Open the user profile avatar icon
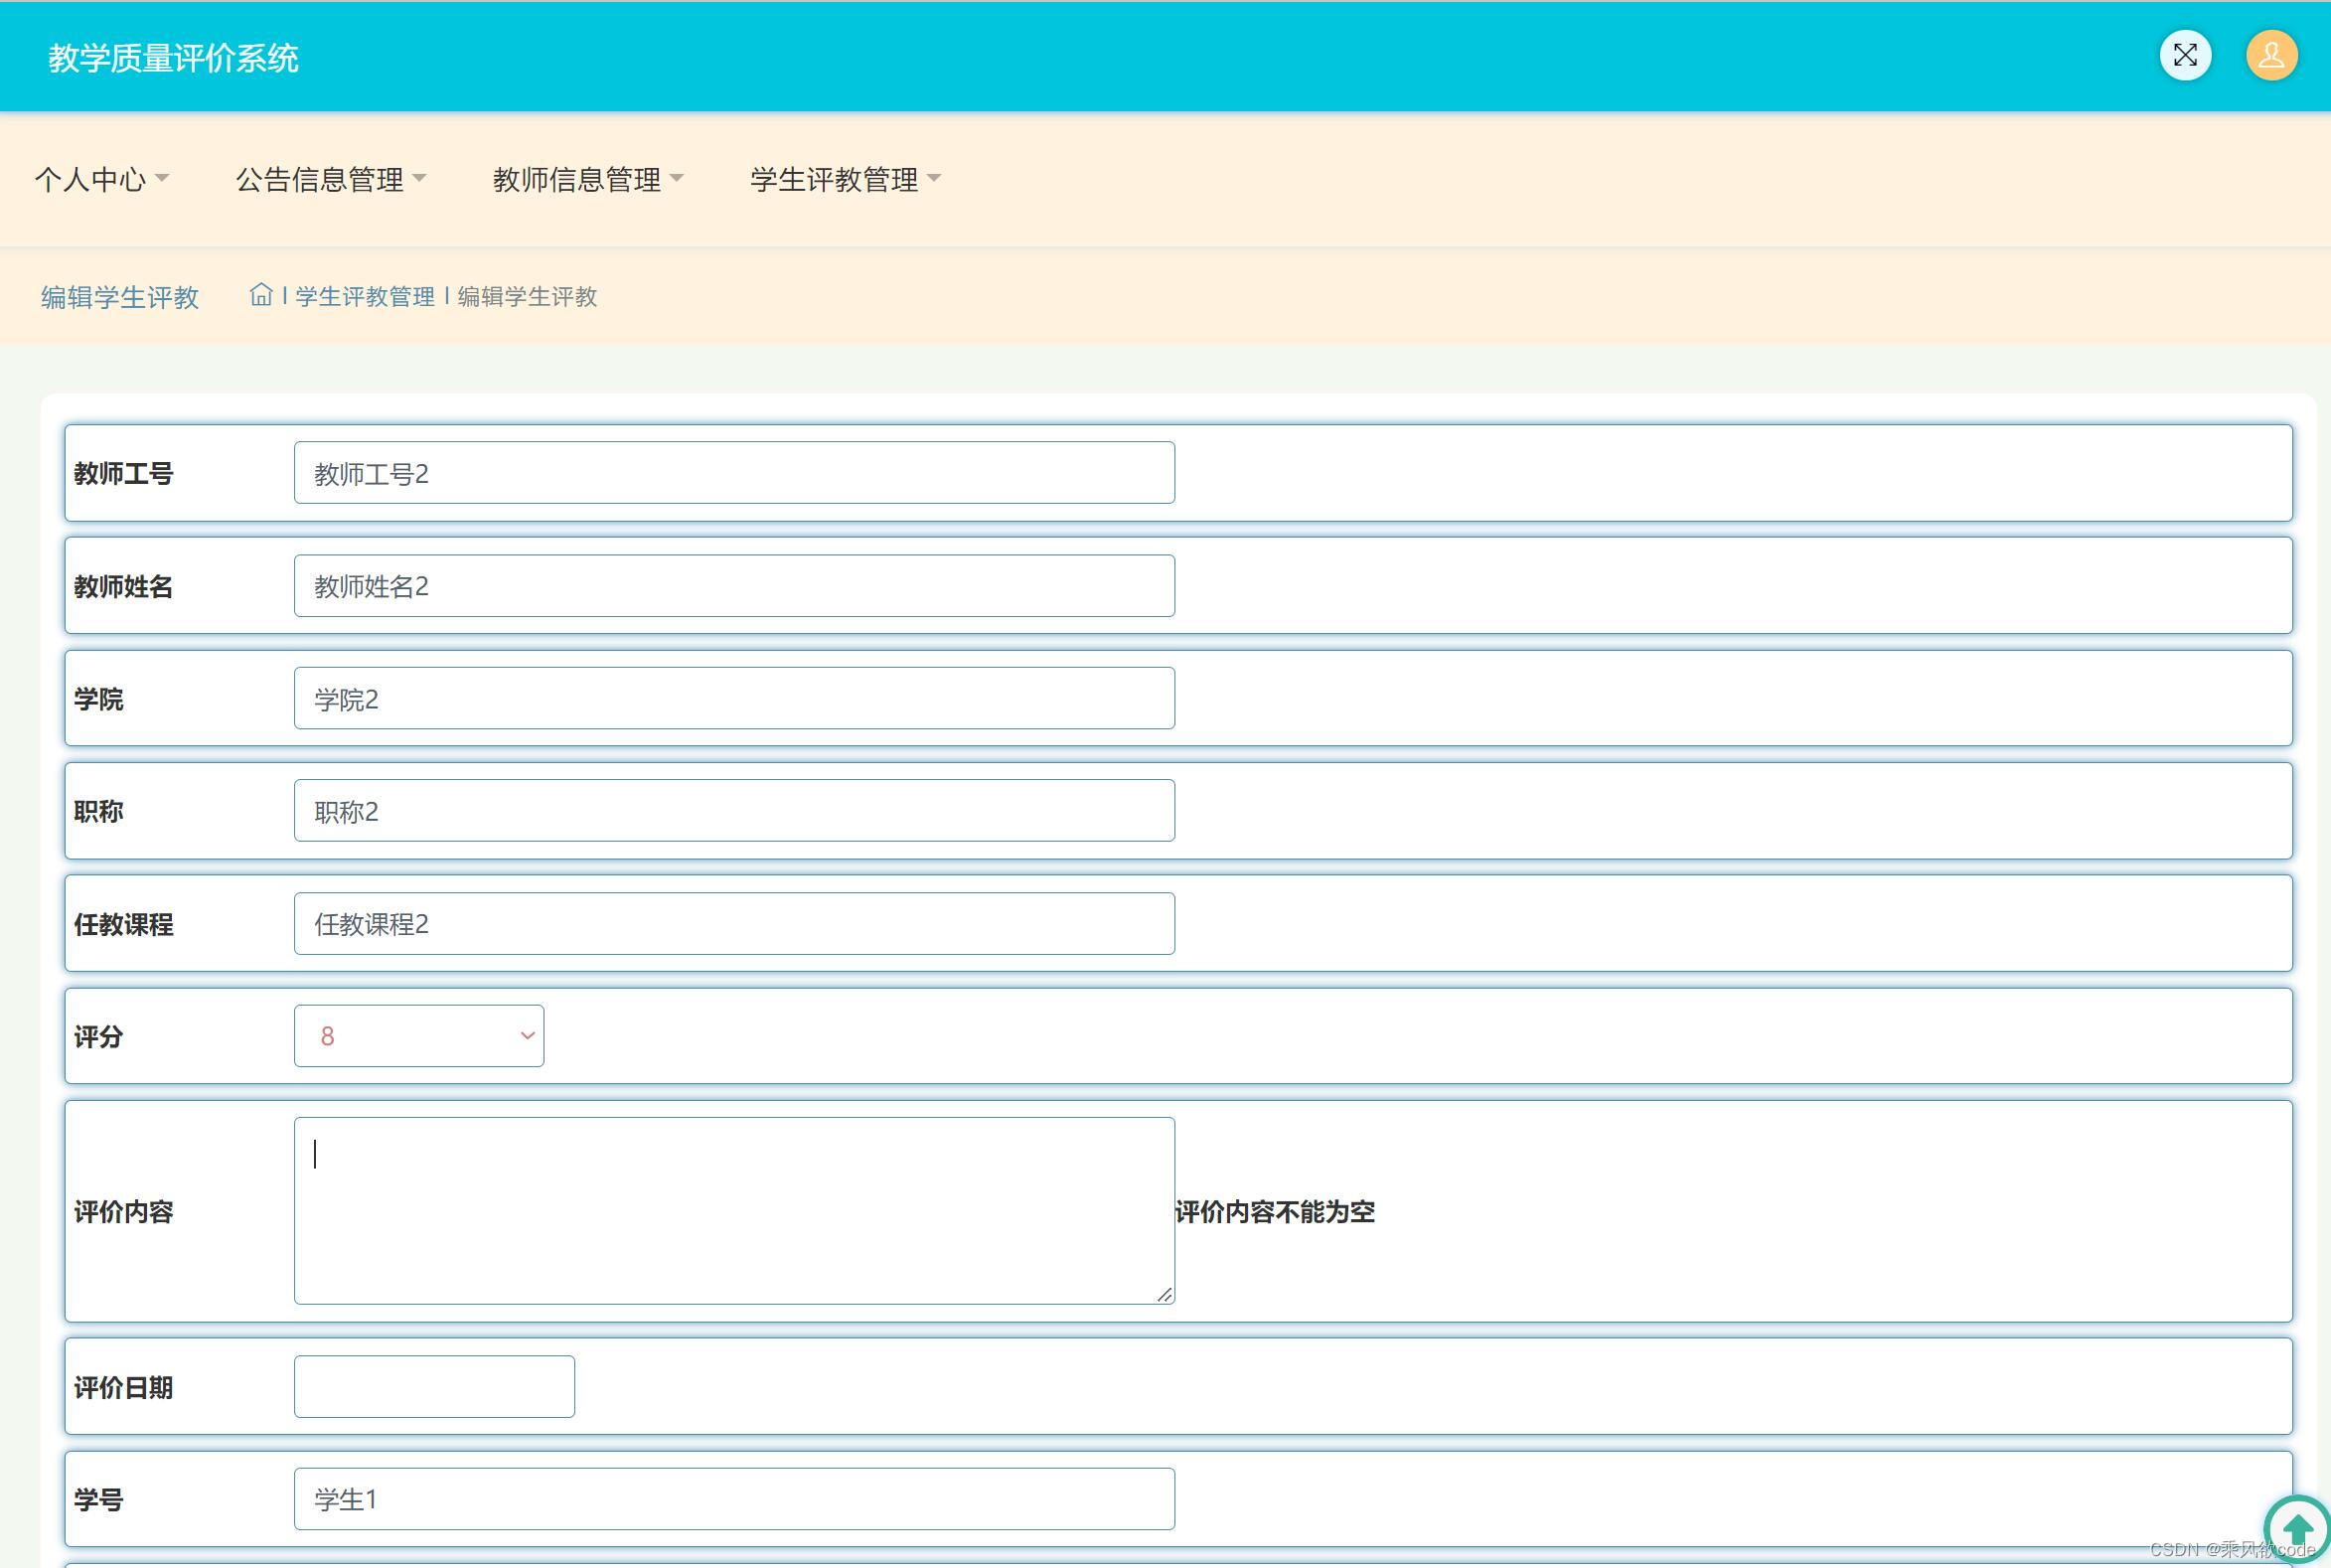 point(2271,56)
